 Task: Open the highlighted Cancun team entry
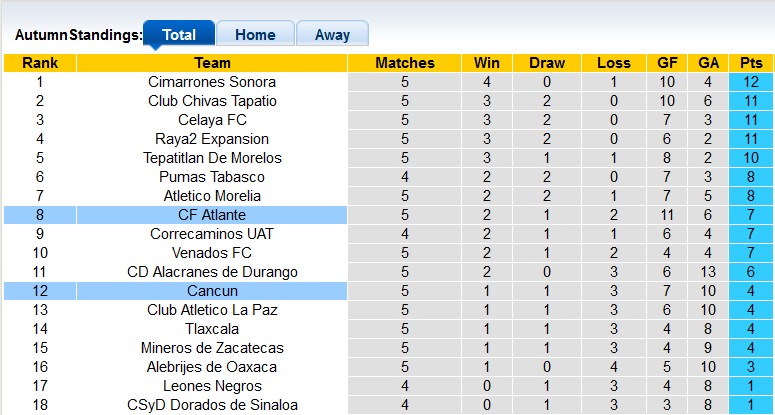click(212, 291)
